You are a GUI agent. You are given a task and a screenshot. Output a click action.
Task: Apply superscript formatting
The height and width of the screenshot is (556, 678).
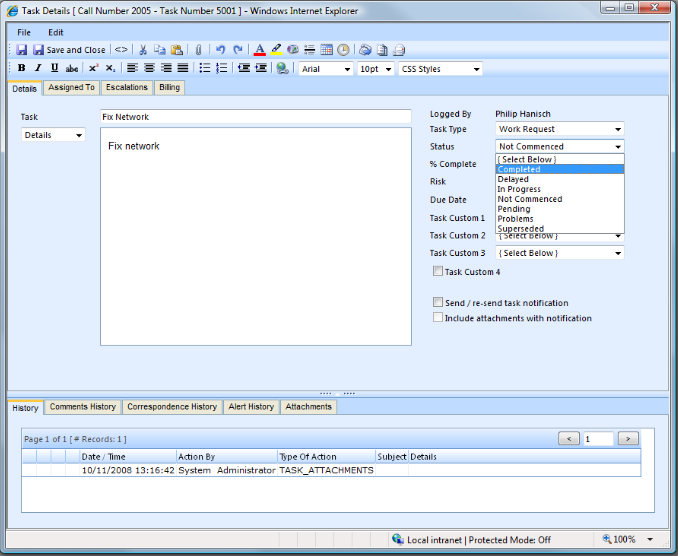click(93, 68)
